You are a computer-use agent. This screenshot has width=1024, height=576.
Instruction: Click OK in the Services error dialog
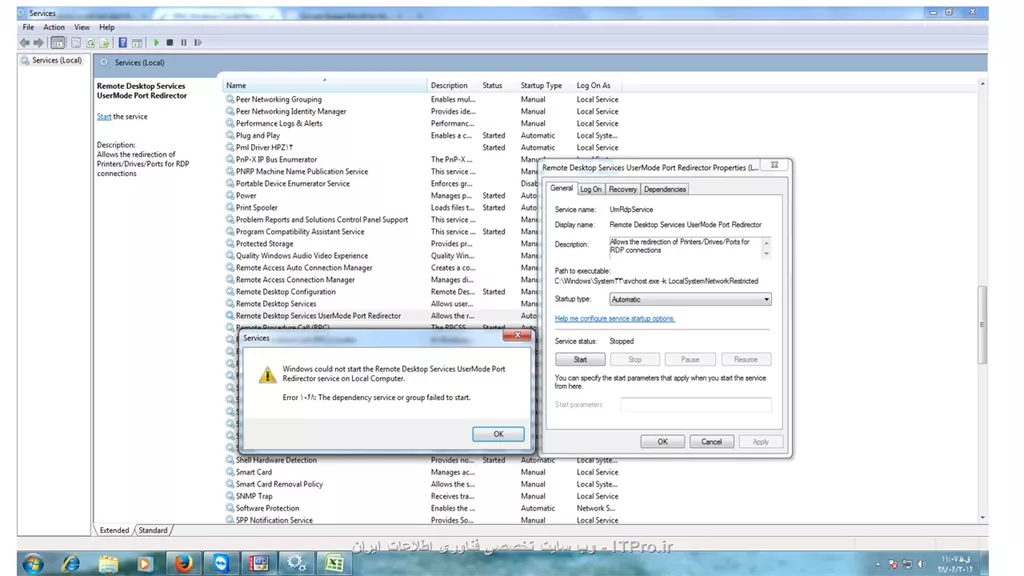498,434
